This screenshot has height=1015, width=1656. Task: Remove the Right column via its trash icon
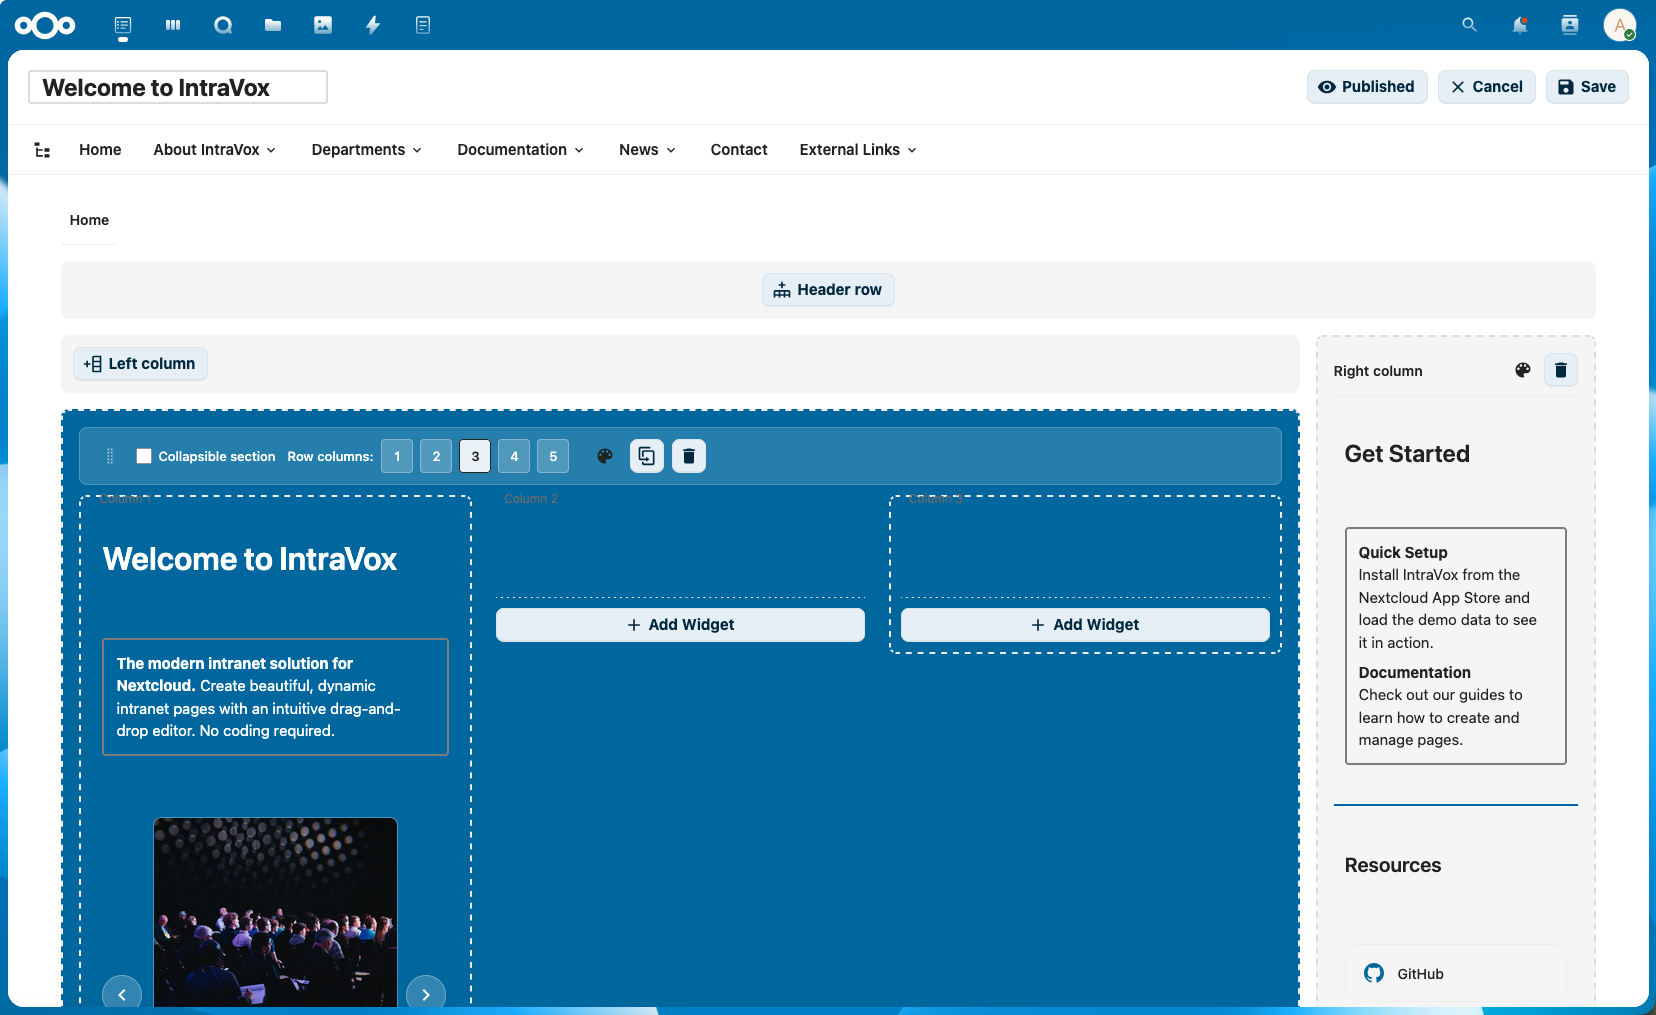[1560, 370]
